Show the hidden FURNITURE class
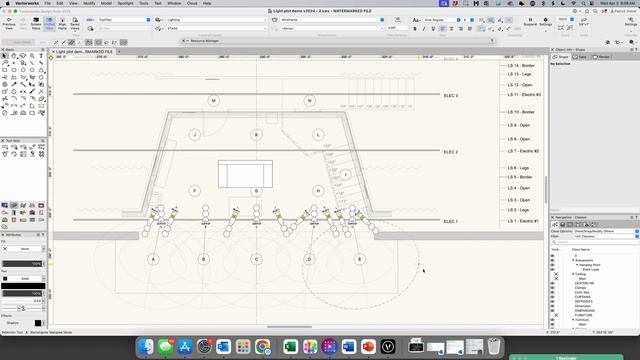 [x=556, y=315]
